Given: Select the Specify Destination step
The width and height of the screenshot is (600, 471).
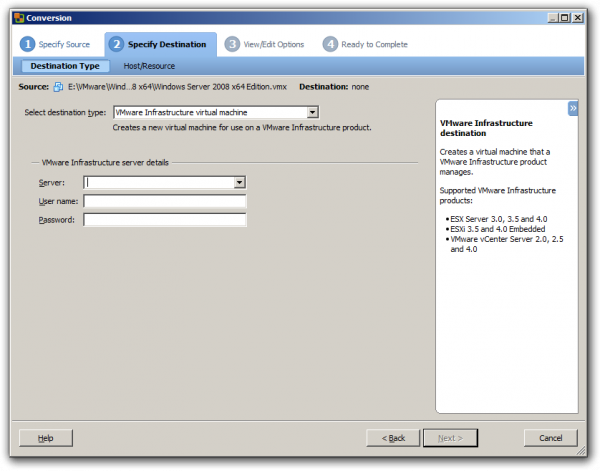Looking at the screenshot, I should tap(161, 44).
